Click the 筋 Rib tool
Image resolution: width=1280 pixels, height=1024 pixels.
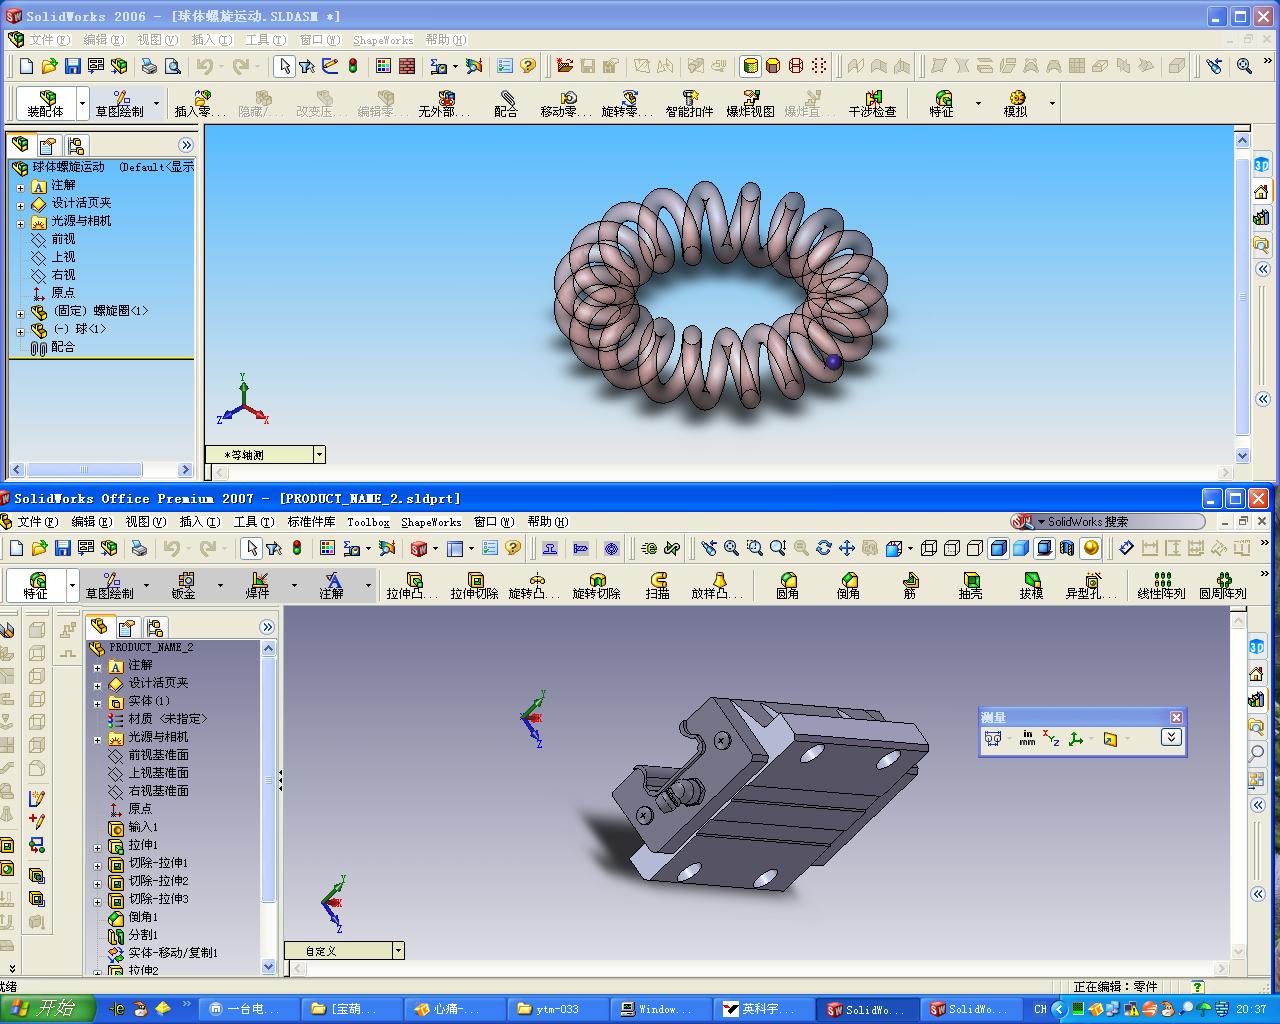(910, 585)
